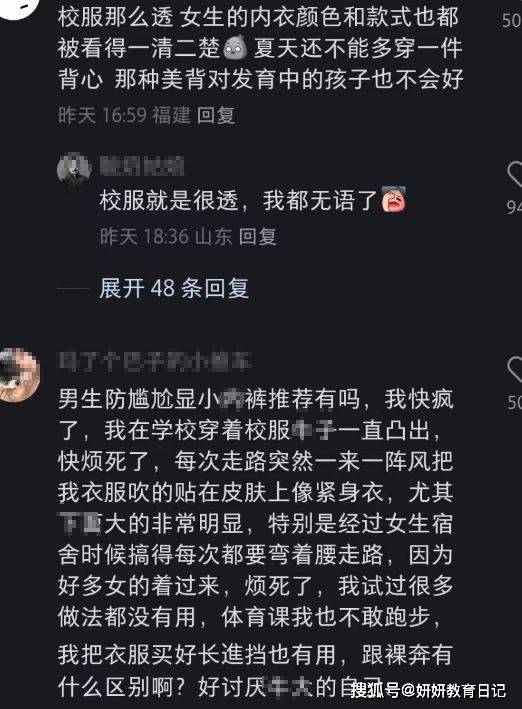
Task: Like the reply saying 校服就是很透
Action: 515,174
